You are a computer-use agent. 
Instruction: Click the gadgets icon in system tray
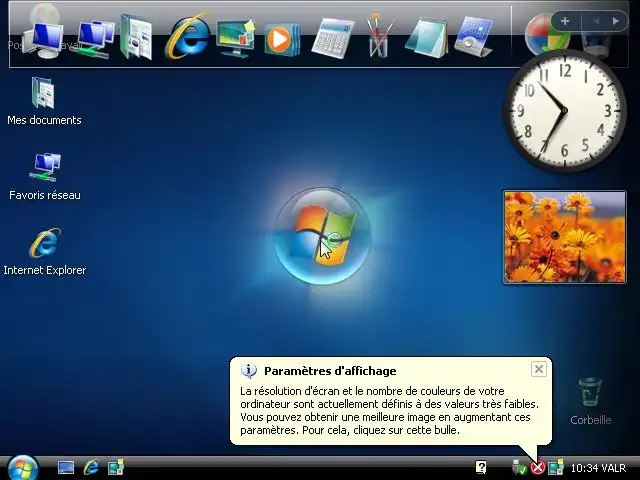point(556,467)
